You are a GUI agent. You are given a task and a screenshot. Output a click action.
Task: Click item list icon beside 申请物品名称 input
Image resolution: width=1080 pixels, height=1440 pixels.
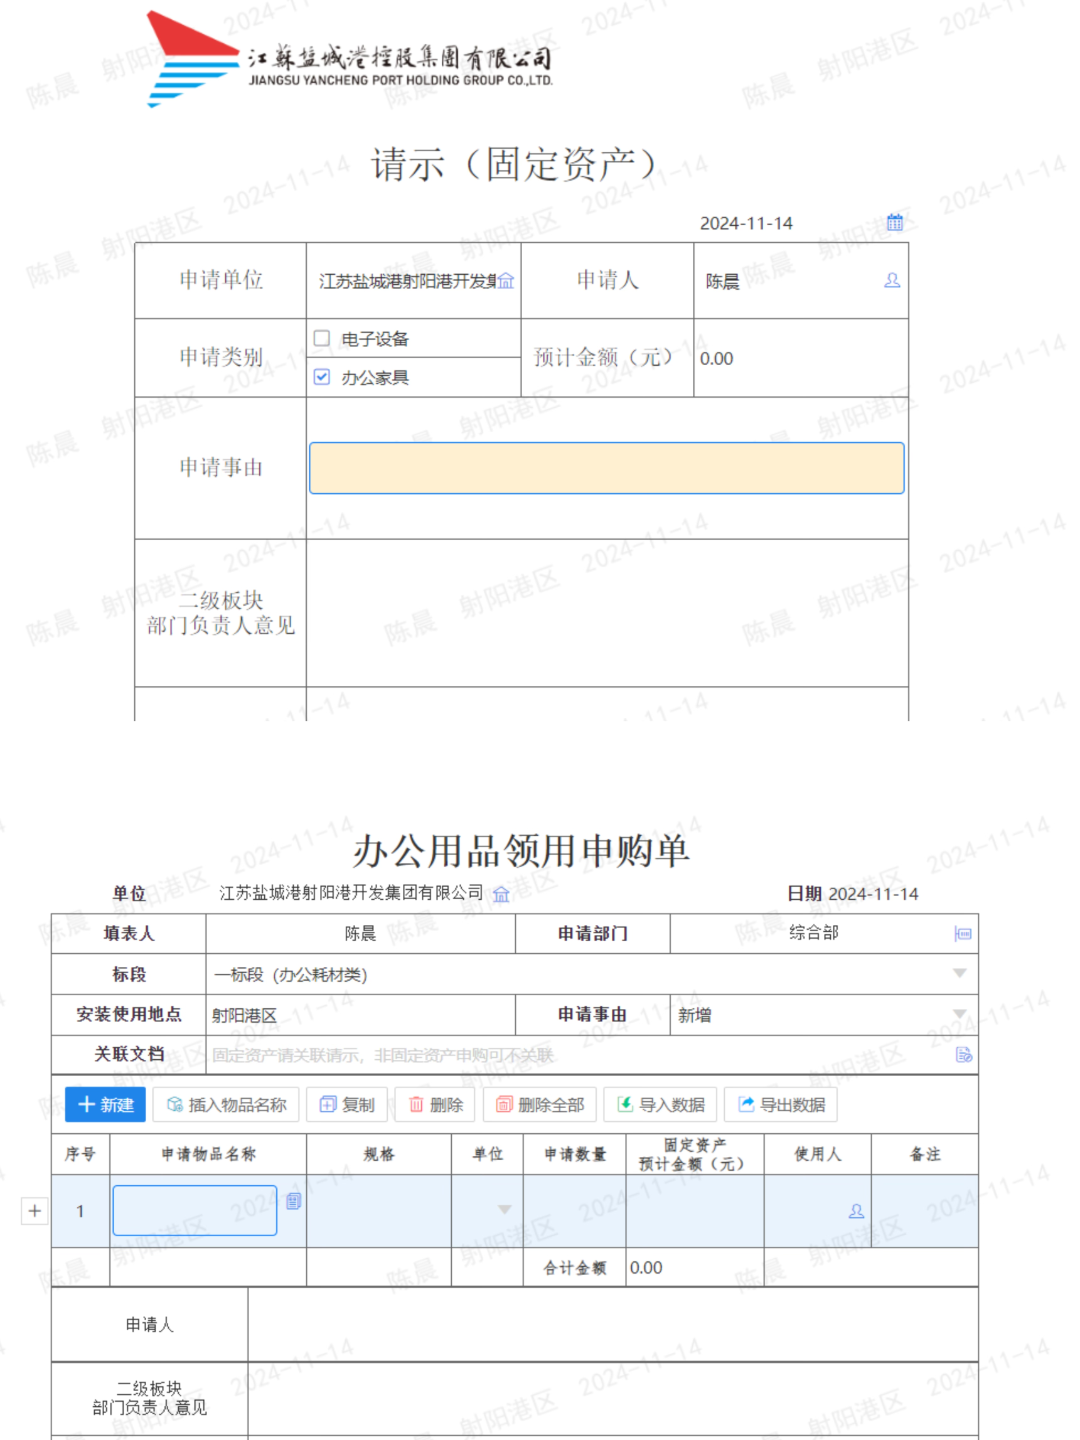click(x=294, y=1201)
